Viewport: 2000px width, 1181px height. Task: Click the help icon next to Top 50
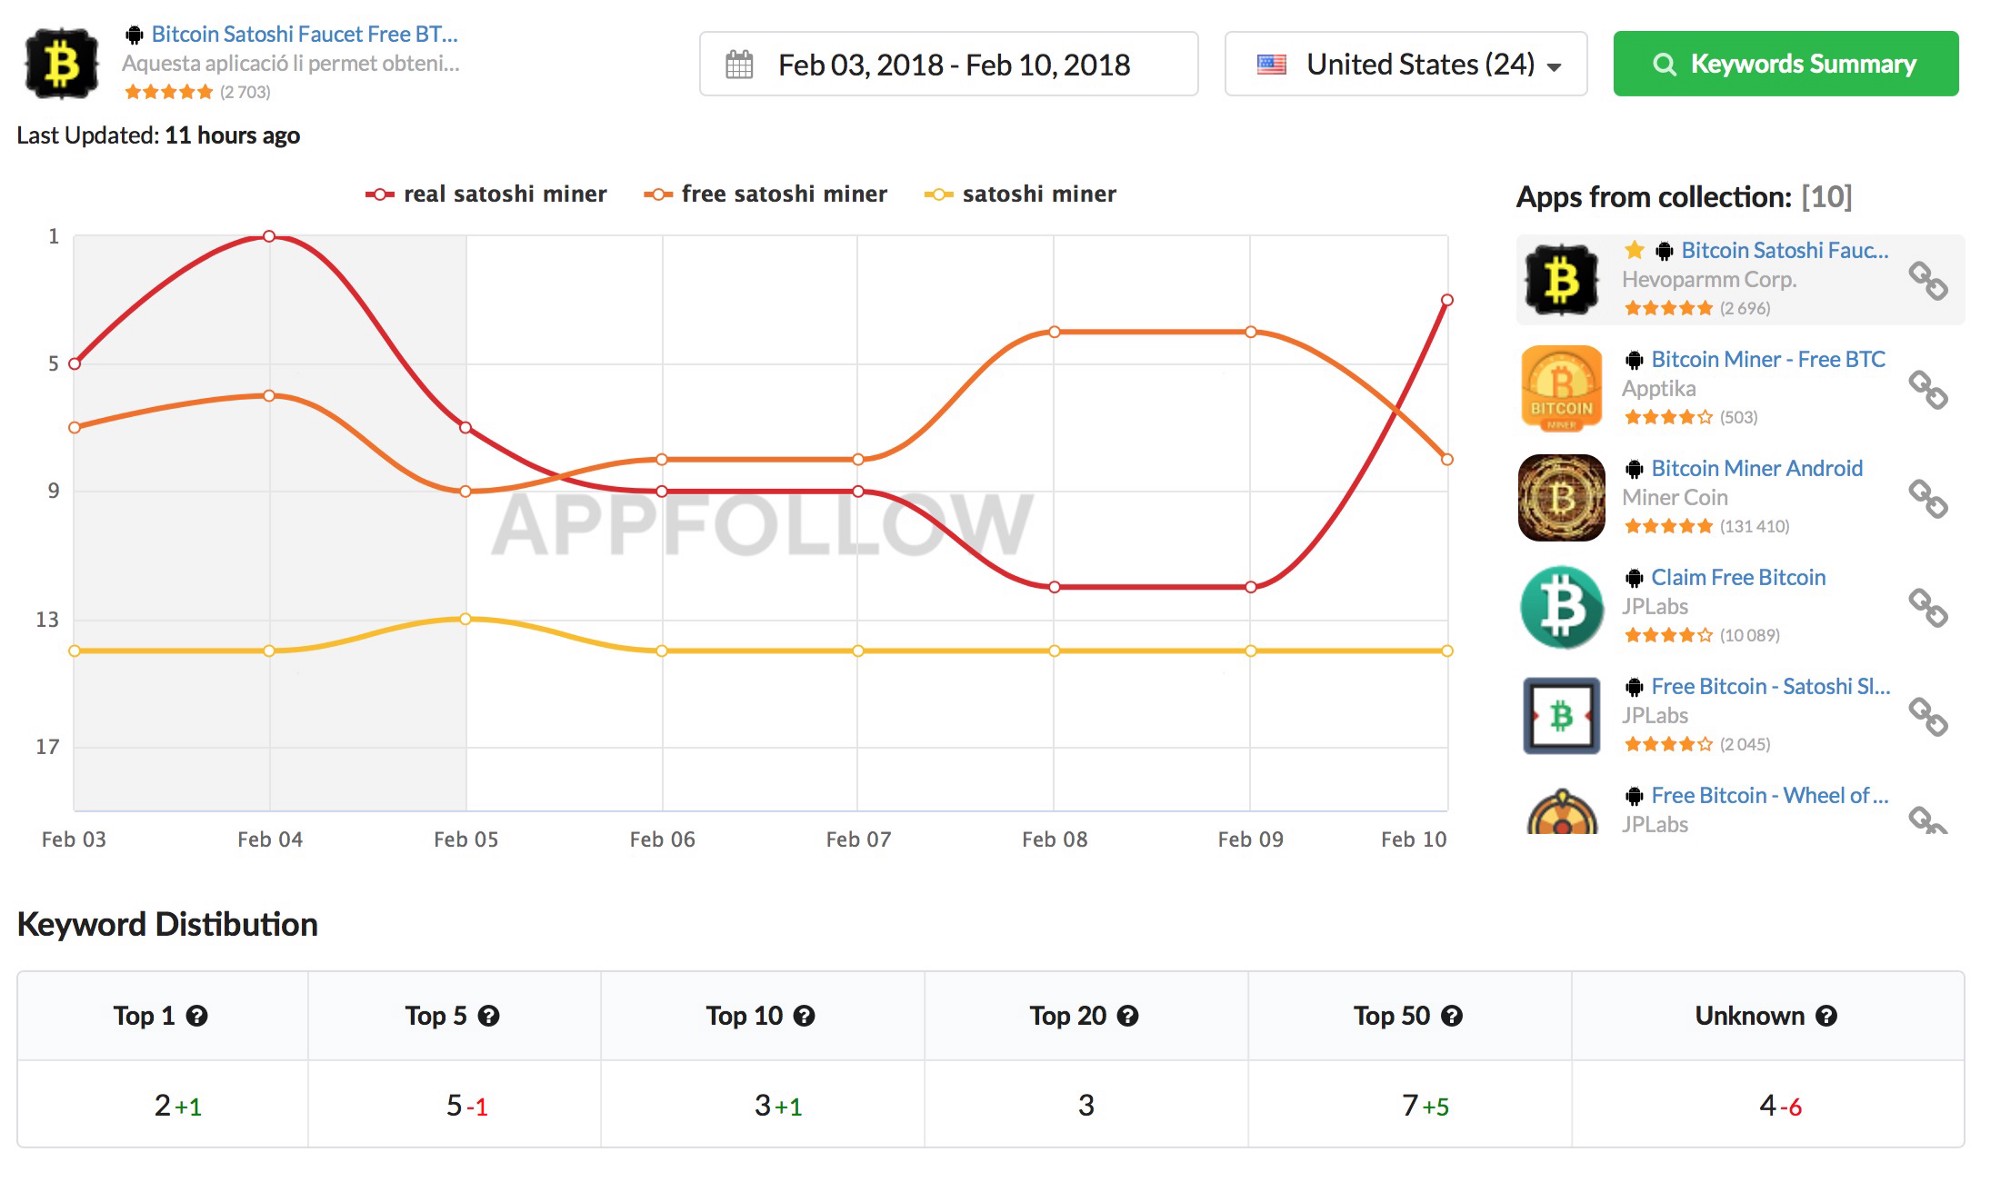(1452, 1016)
